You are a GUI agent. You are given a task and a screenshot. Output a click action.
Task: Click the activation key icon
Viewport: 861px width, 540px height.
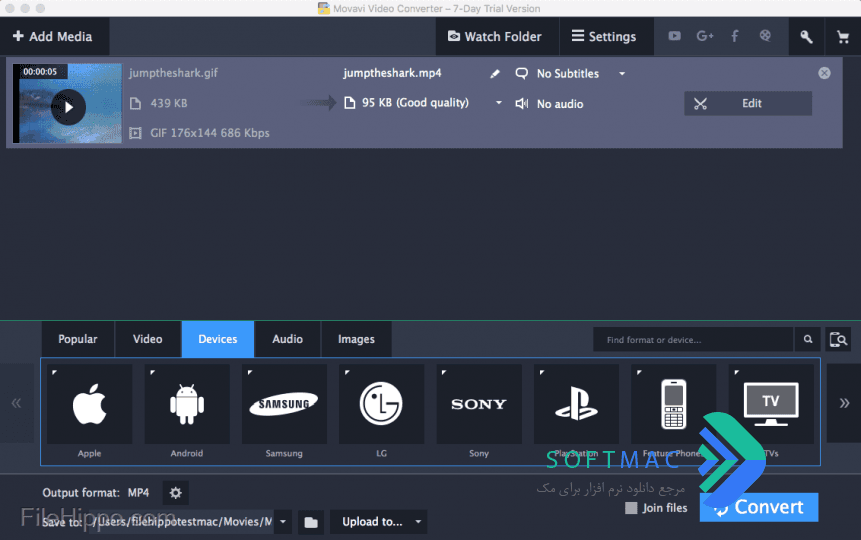[x=806, y=36]
